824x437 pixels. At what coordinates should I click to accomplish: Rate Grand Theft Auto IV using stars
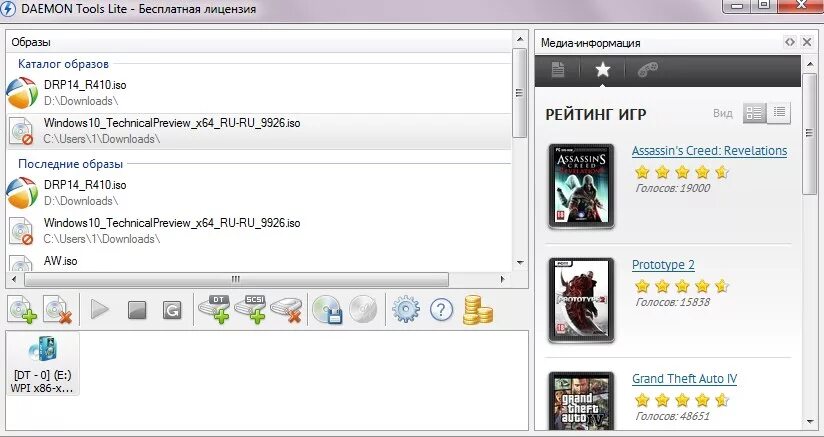pyautogui.click(x=682, y=400)
